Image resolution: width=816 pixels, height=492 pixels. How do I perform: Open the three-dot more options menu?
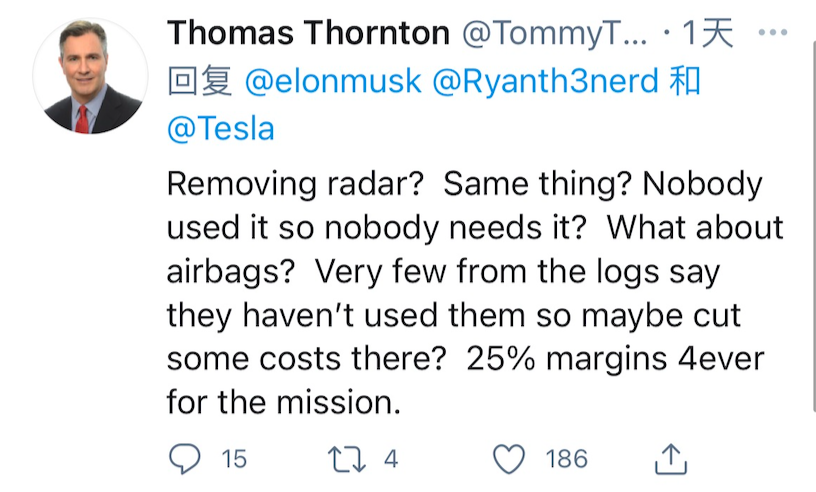pyautogui.click(x=773, y=33)
